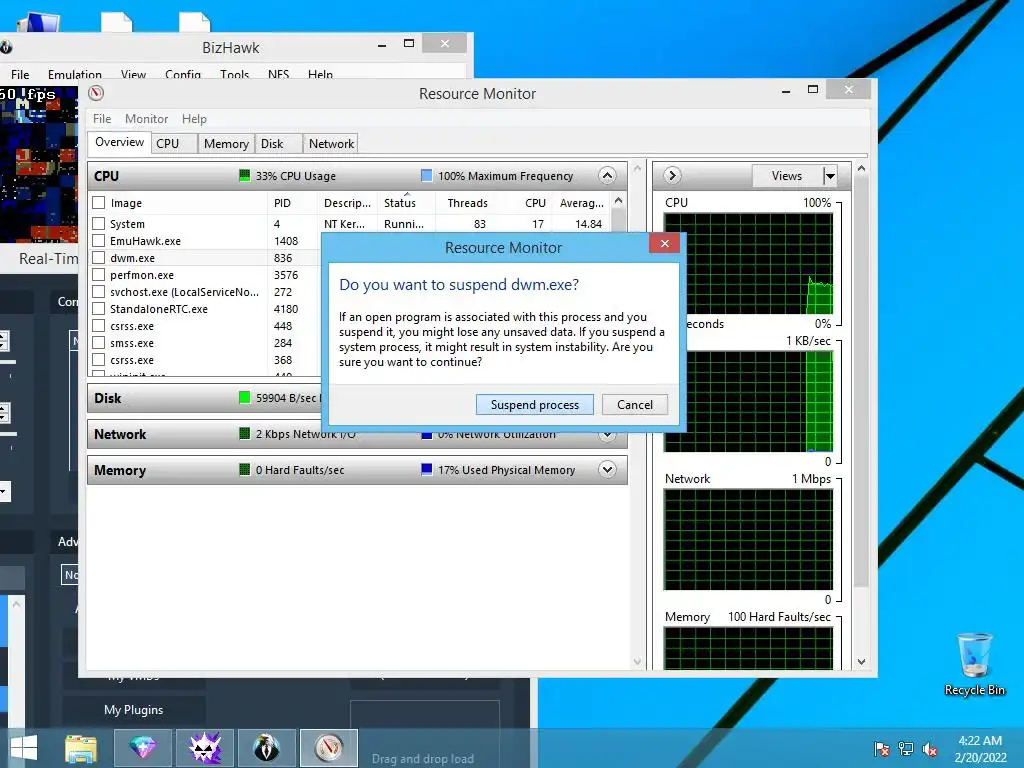Open the Network tab
Image resolution: width=1024 pixels, height=768 pixels.
(331, 144)
